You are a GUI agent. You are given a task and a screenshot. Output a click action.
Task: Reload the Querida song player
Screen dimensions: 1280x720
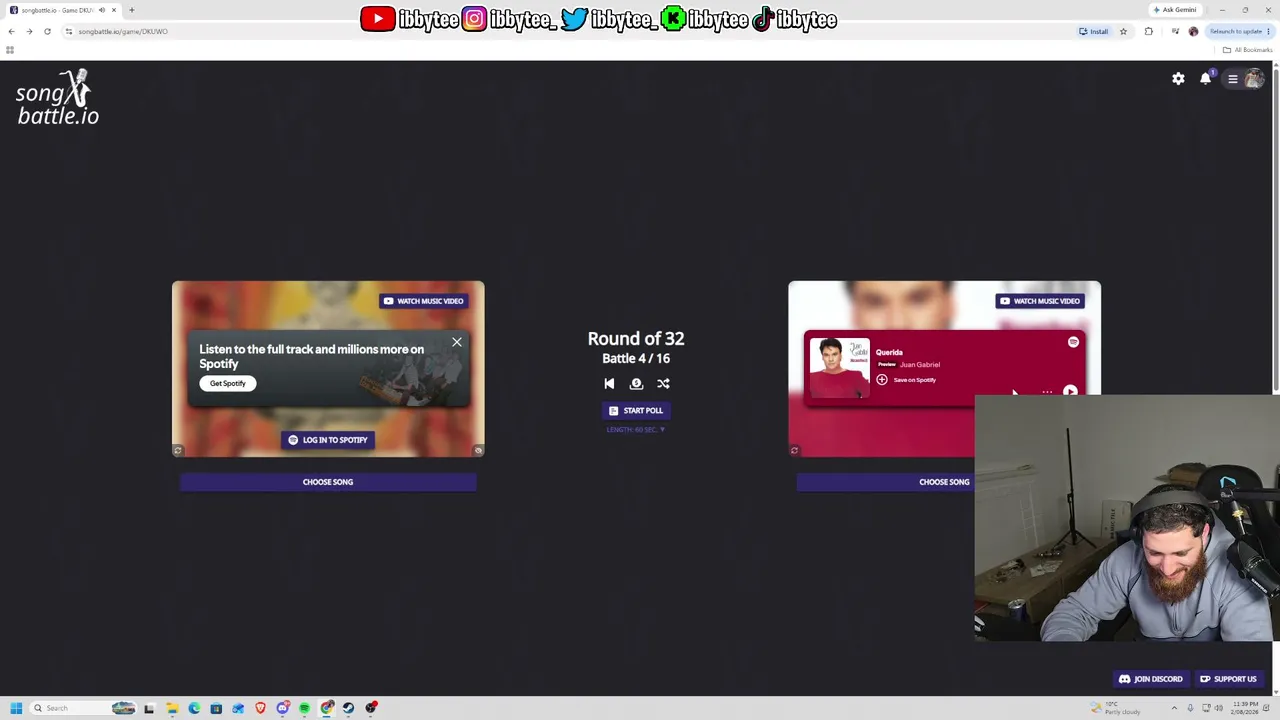[x=794, y=451]
